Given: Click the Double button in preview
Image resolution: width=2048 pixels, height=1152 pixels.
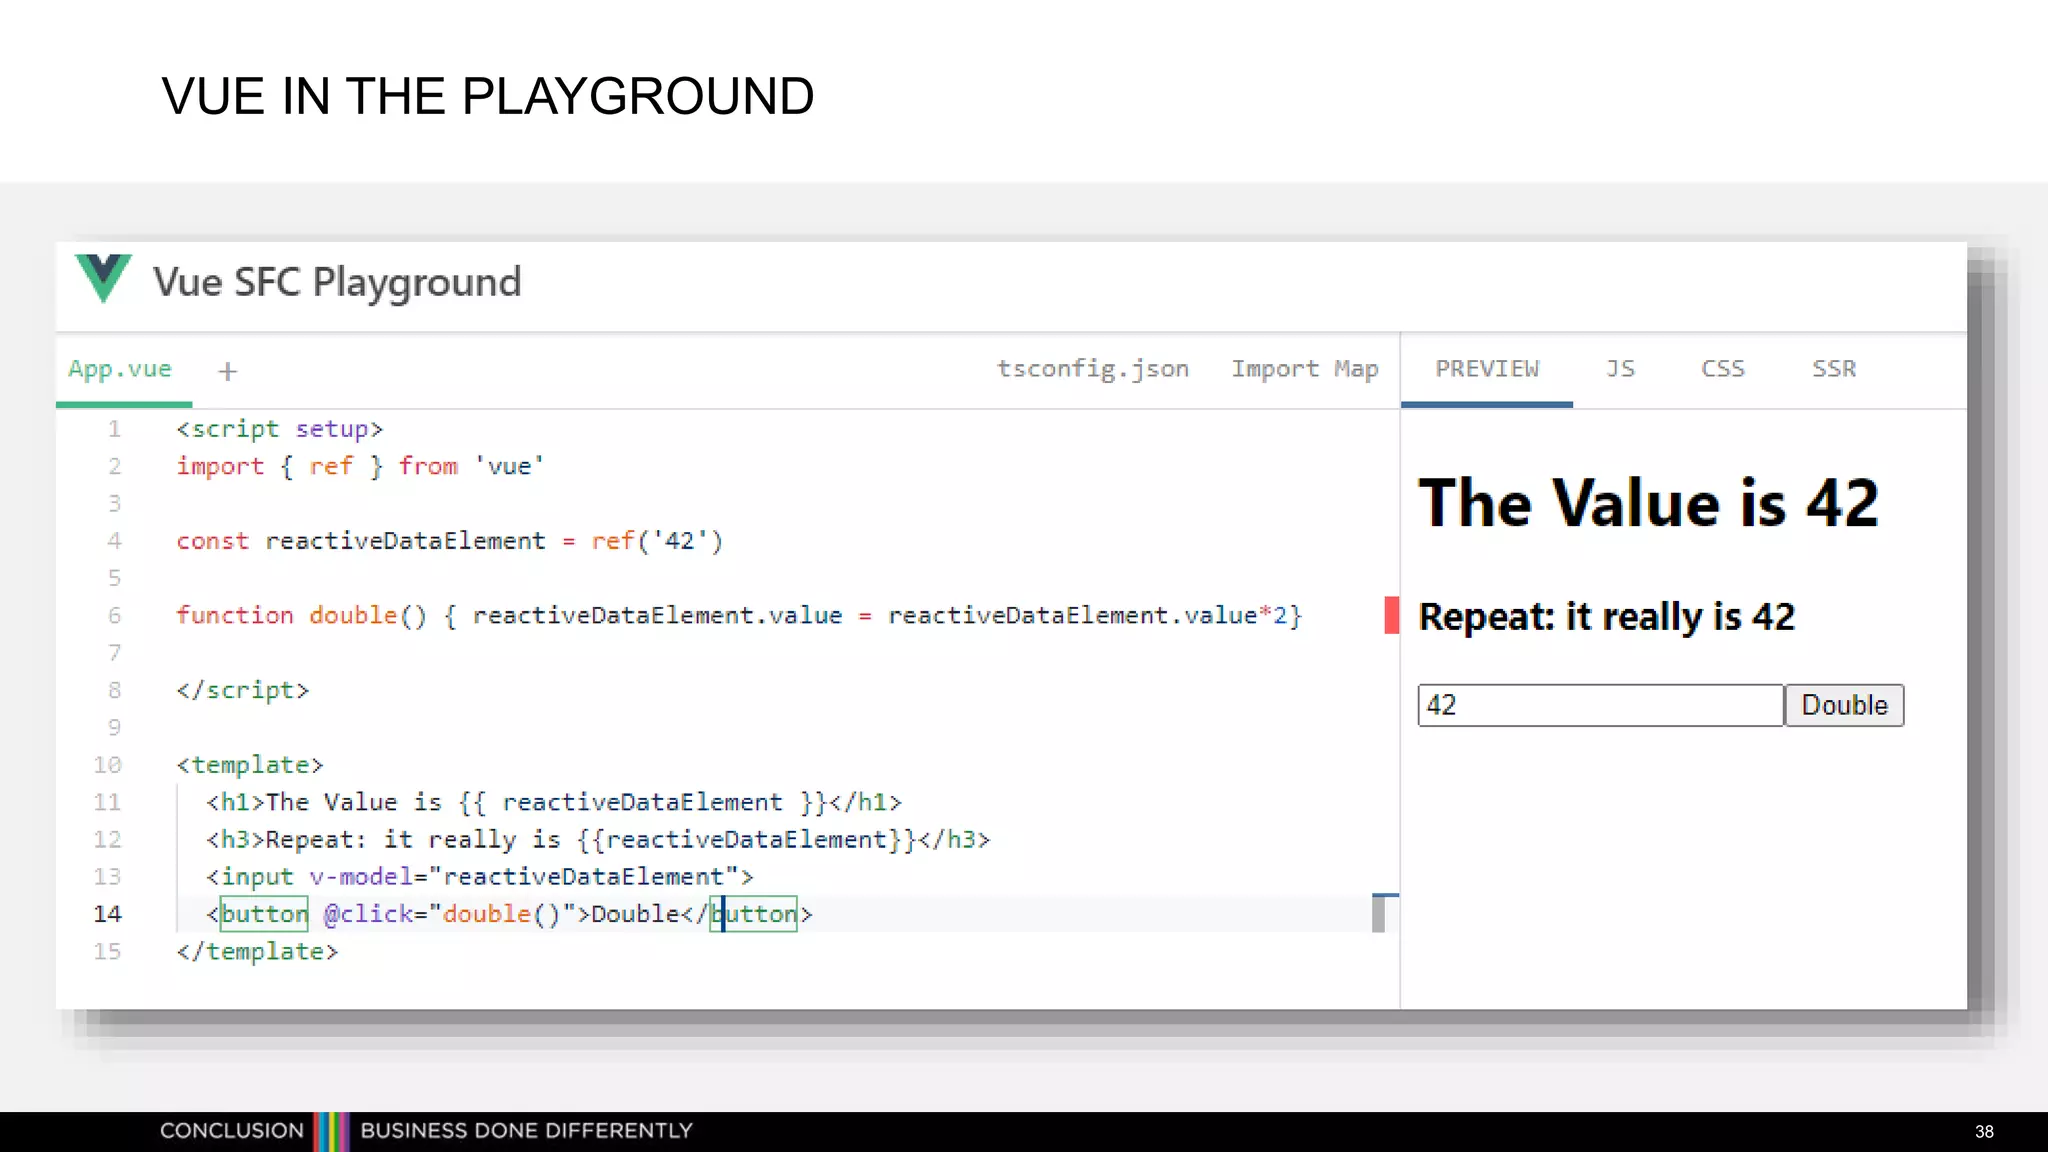Looking at the screenshot, I should [x=1844, y=705].
